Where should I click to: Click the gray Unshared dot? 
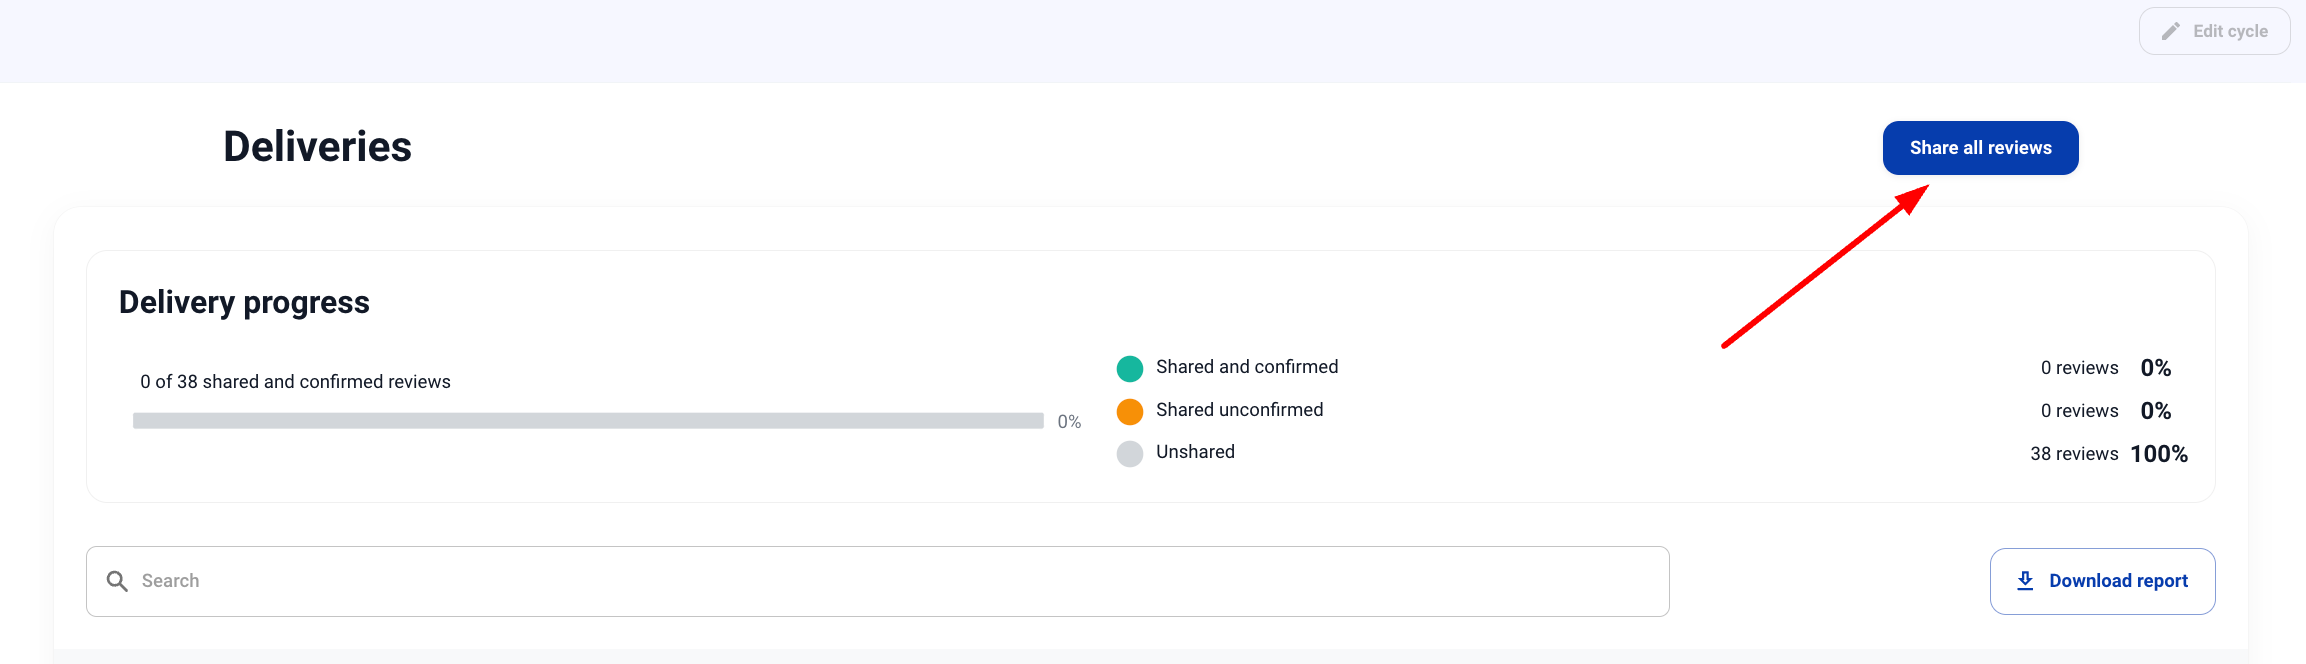[1129, 454]
